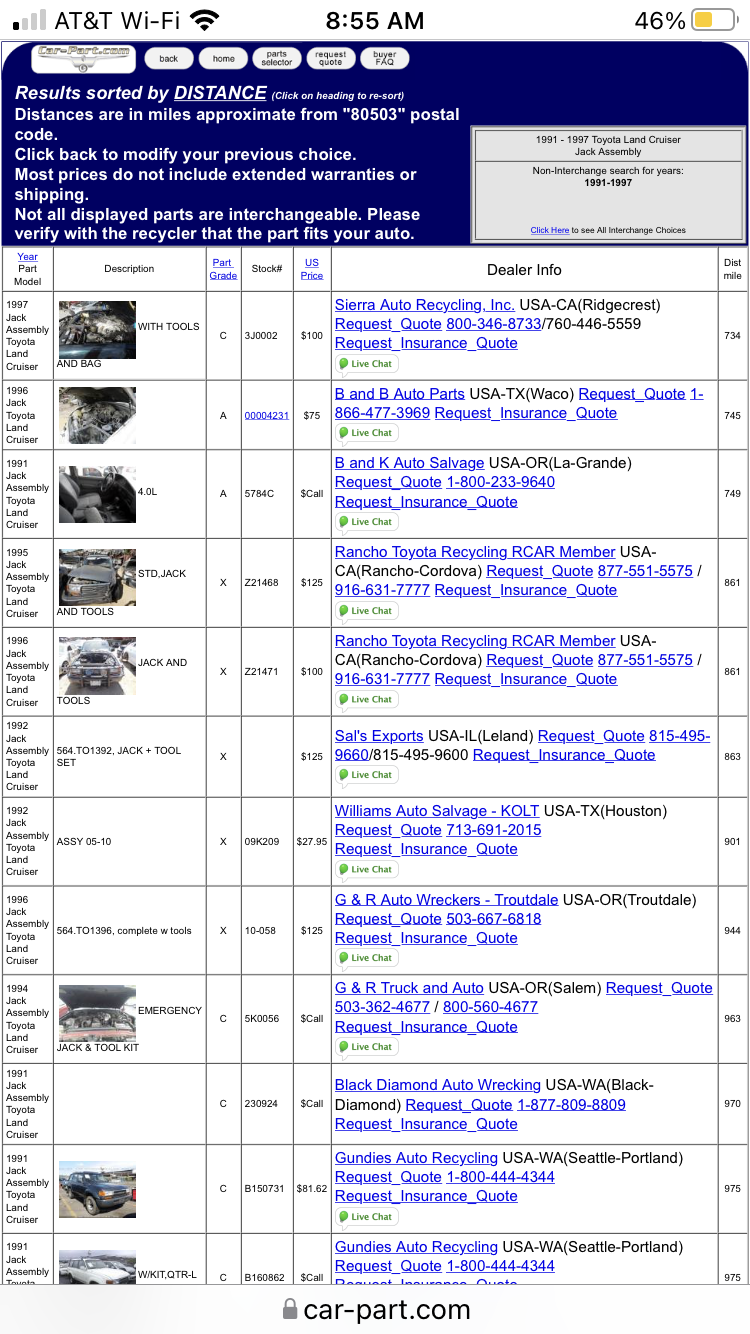View 1996 B and B jack thumbnail
The height and width of the screenshot is (1334, 750).
tap(97, 415)
